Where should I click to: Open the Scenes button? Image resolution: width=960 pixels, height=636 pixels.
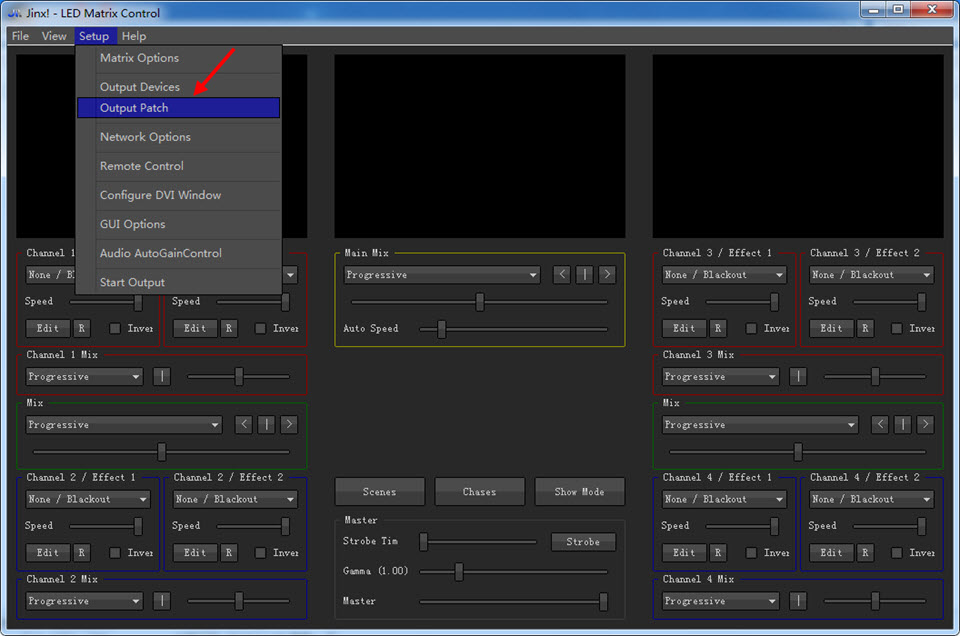[x=380, y=492]
